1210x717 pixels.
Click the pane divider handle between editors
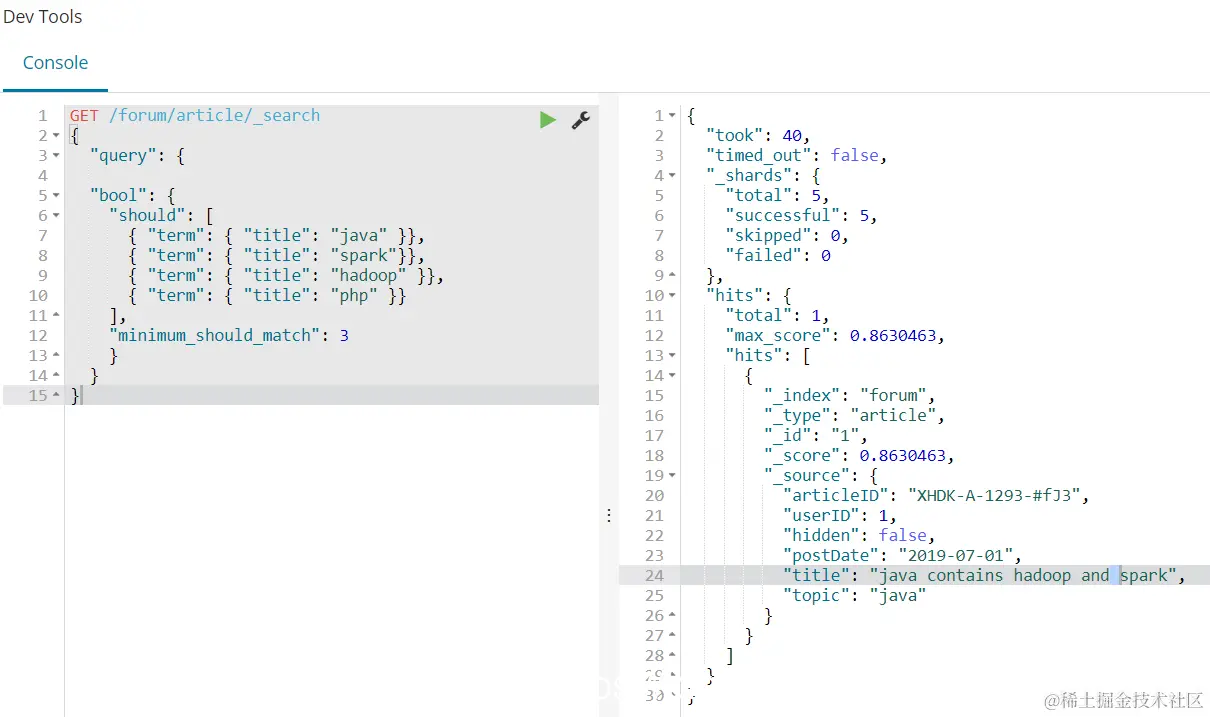click(609, 516)
